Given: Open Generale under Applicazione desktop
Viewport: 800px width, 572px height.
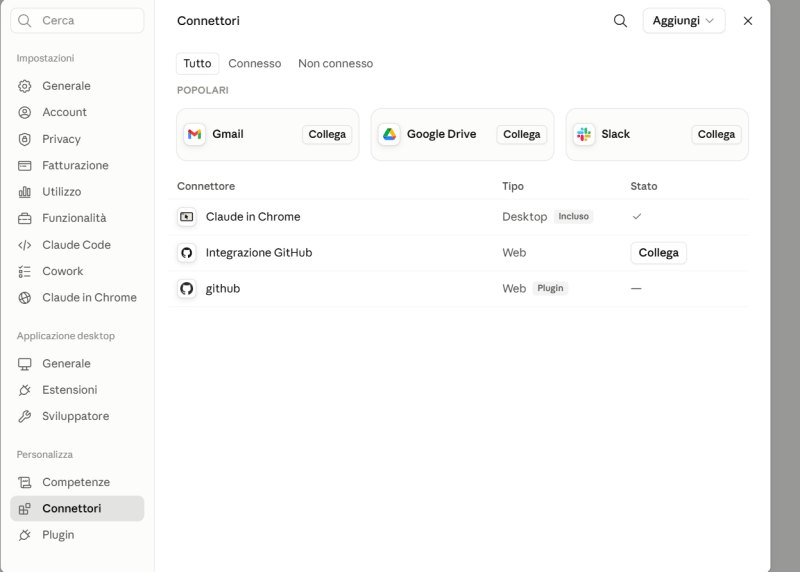Looking at the screenshot, I should tap(77, 363).
